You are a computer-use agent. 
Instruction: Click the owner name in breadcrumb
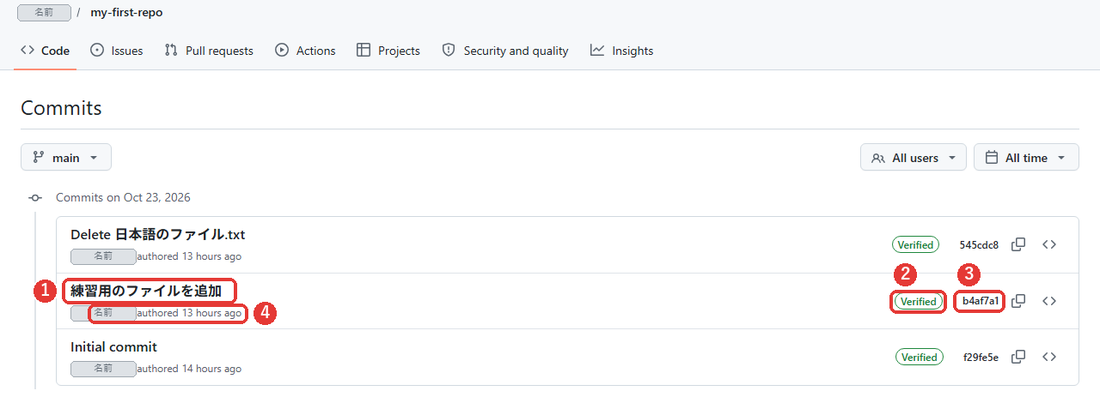43,13
